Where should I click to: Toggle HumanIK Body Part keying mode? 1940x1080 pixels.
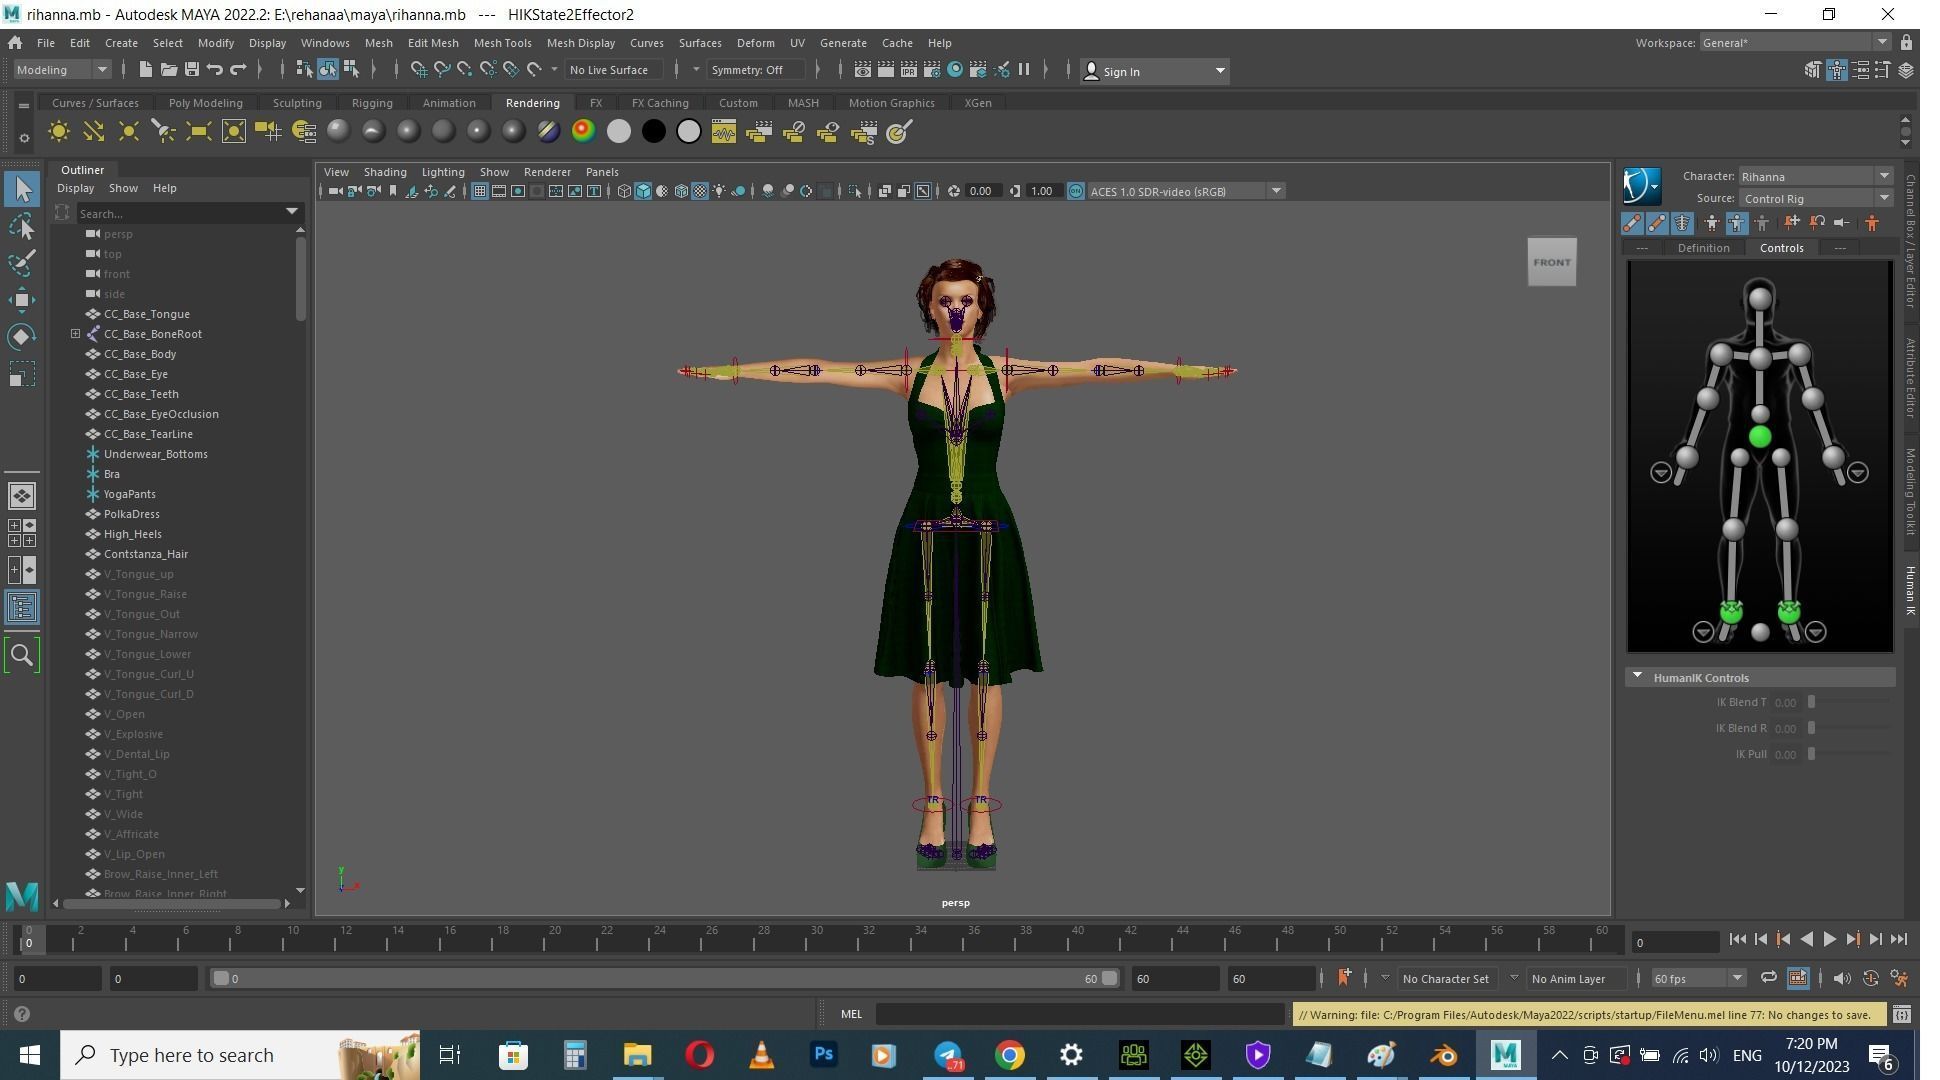(x=1736, y=223)
